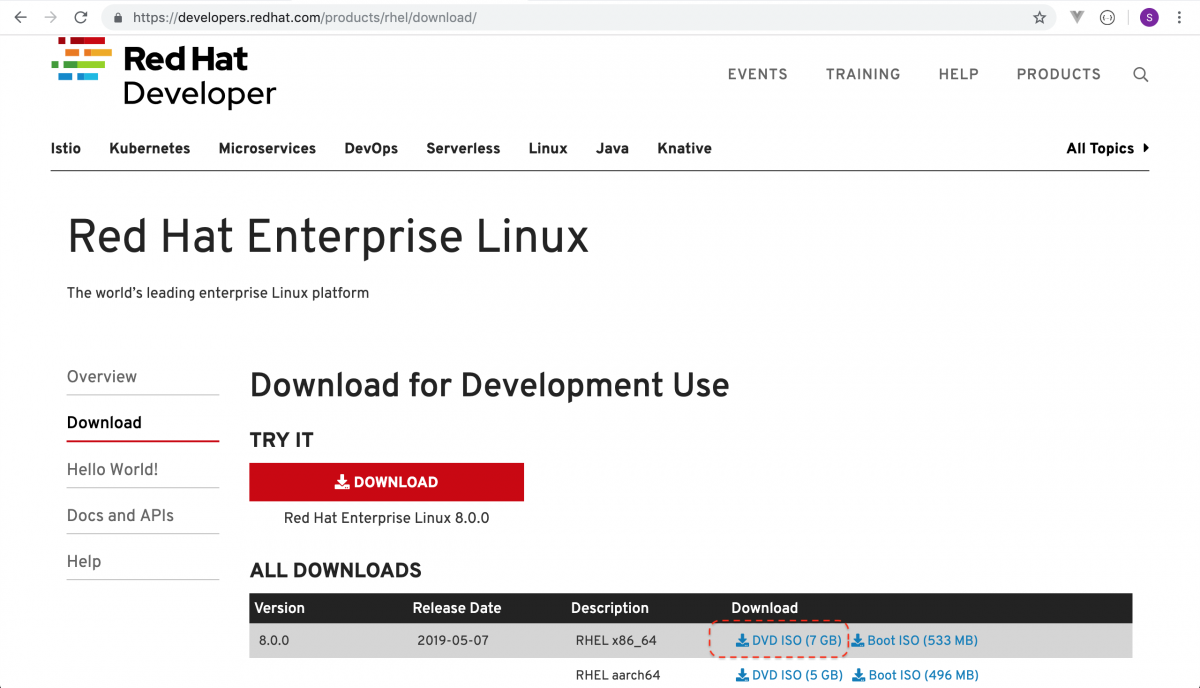1200x688 pixels.
Task: Click inside the browser address bar
Action: coord(400,17)
